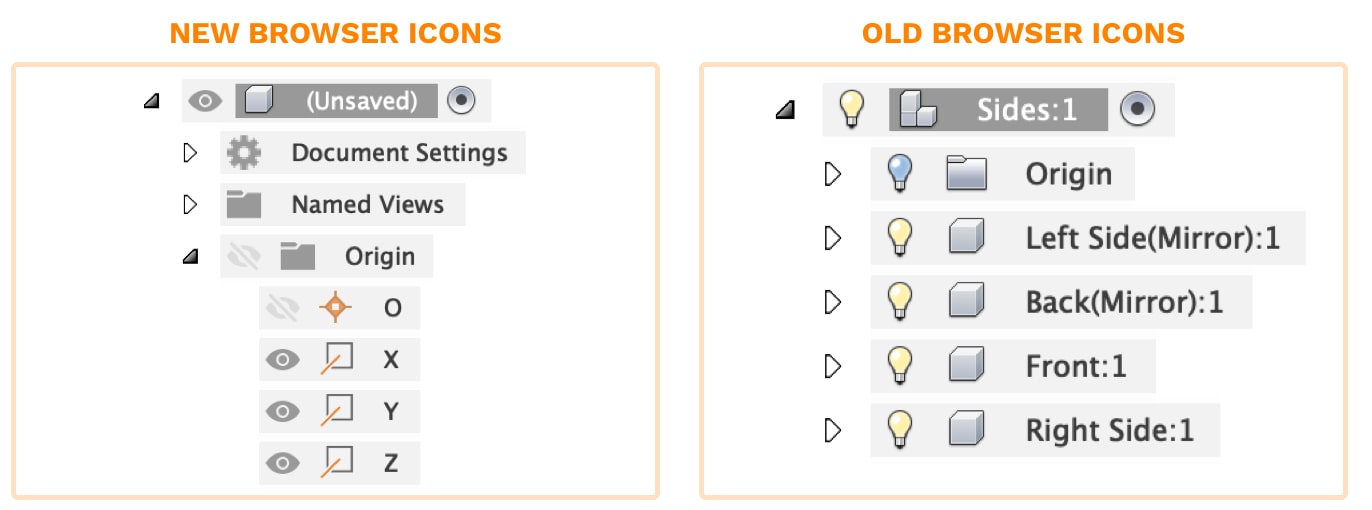Click the plane icon beside X

(336, 359)
